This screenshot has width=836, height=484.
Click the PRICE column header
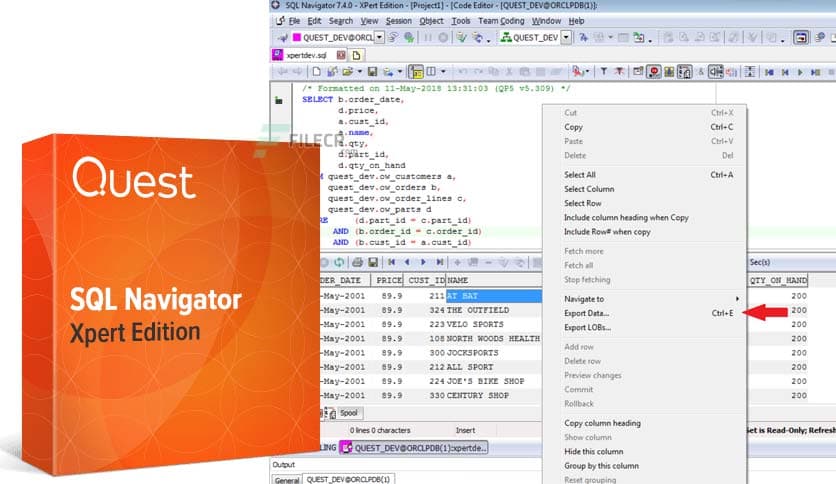(x=388, y=280)
